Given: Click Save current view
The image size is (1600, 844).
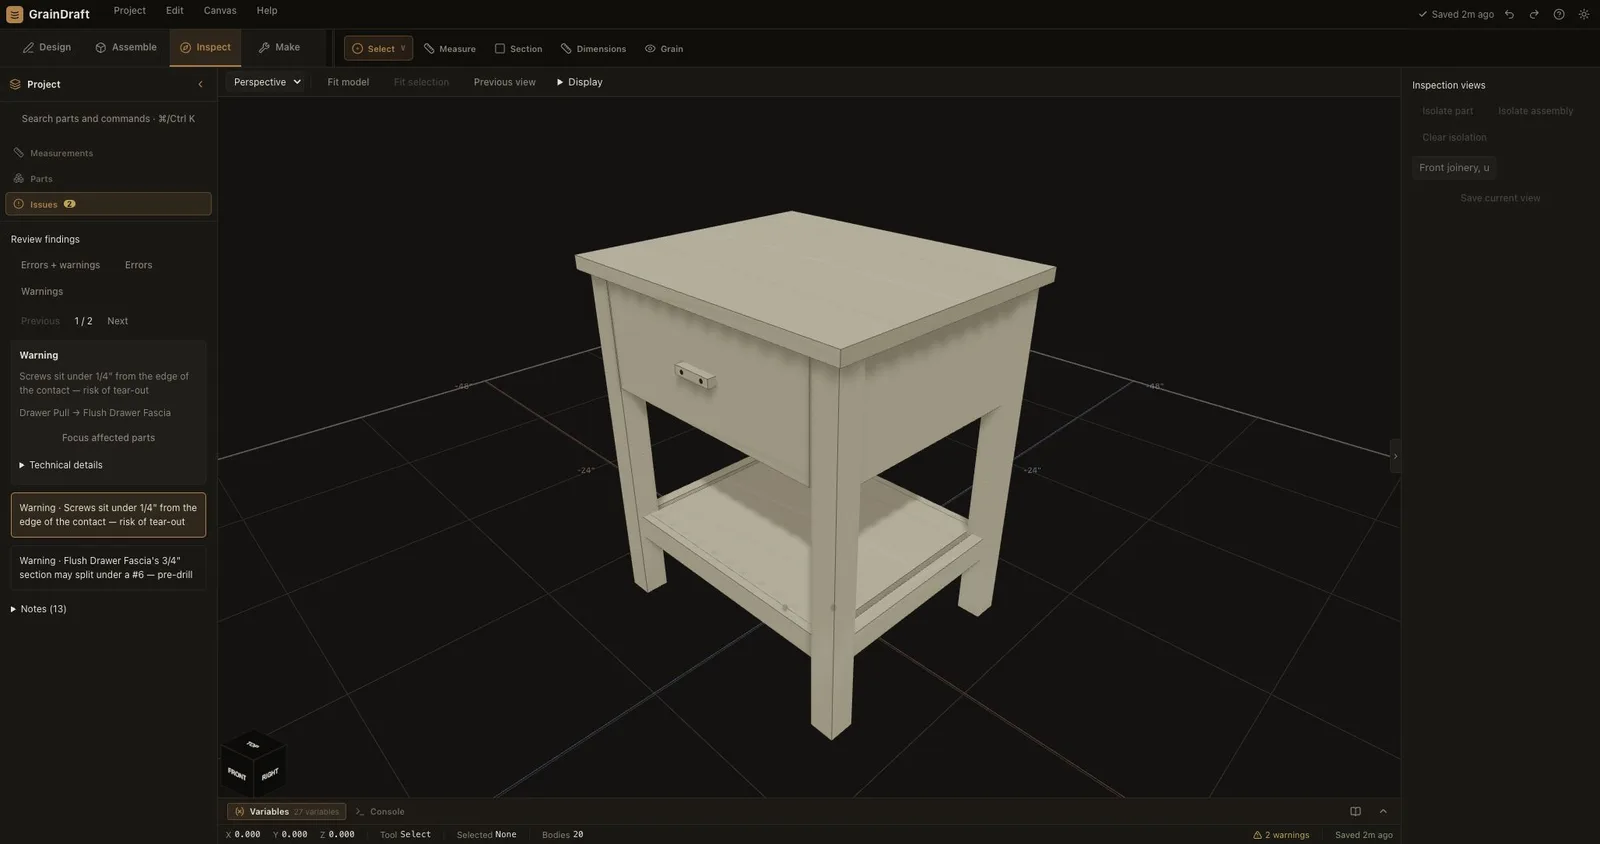Looking at the screenshot, I should pos(1500,198).
